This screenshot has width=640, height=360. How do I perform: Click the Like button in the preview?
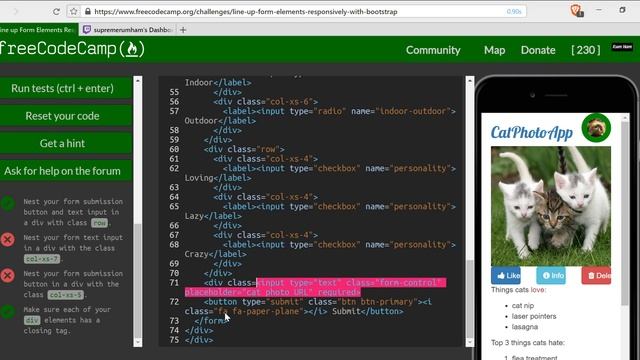(506, 276)
